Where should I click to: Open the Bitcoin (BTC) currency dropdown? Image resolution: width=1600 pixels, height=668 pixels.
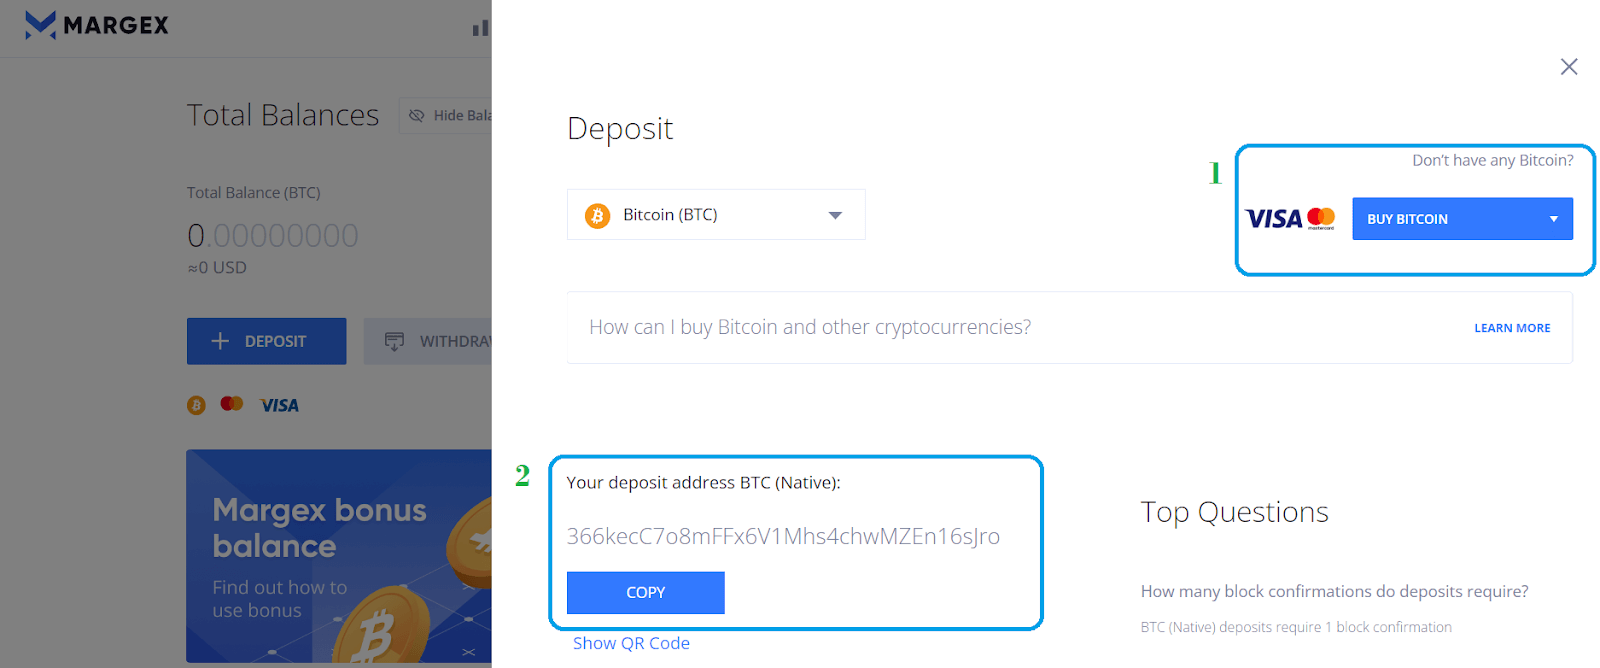[716, 215]
